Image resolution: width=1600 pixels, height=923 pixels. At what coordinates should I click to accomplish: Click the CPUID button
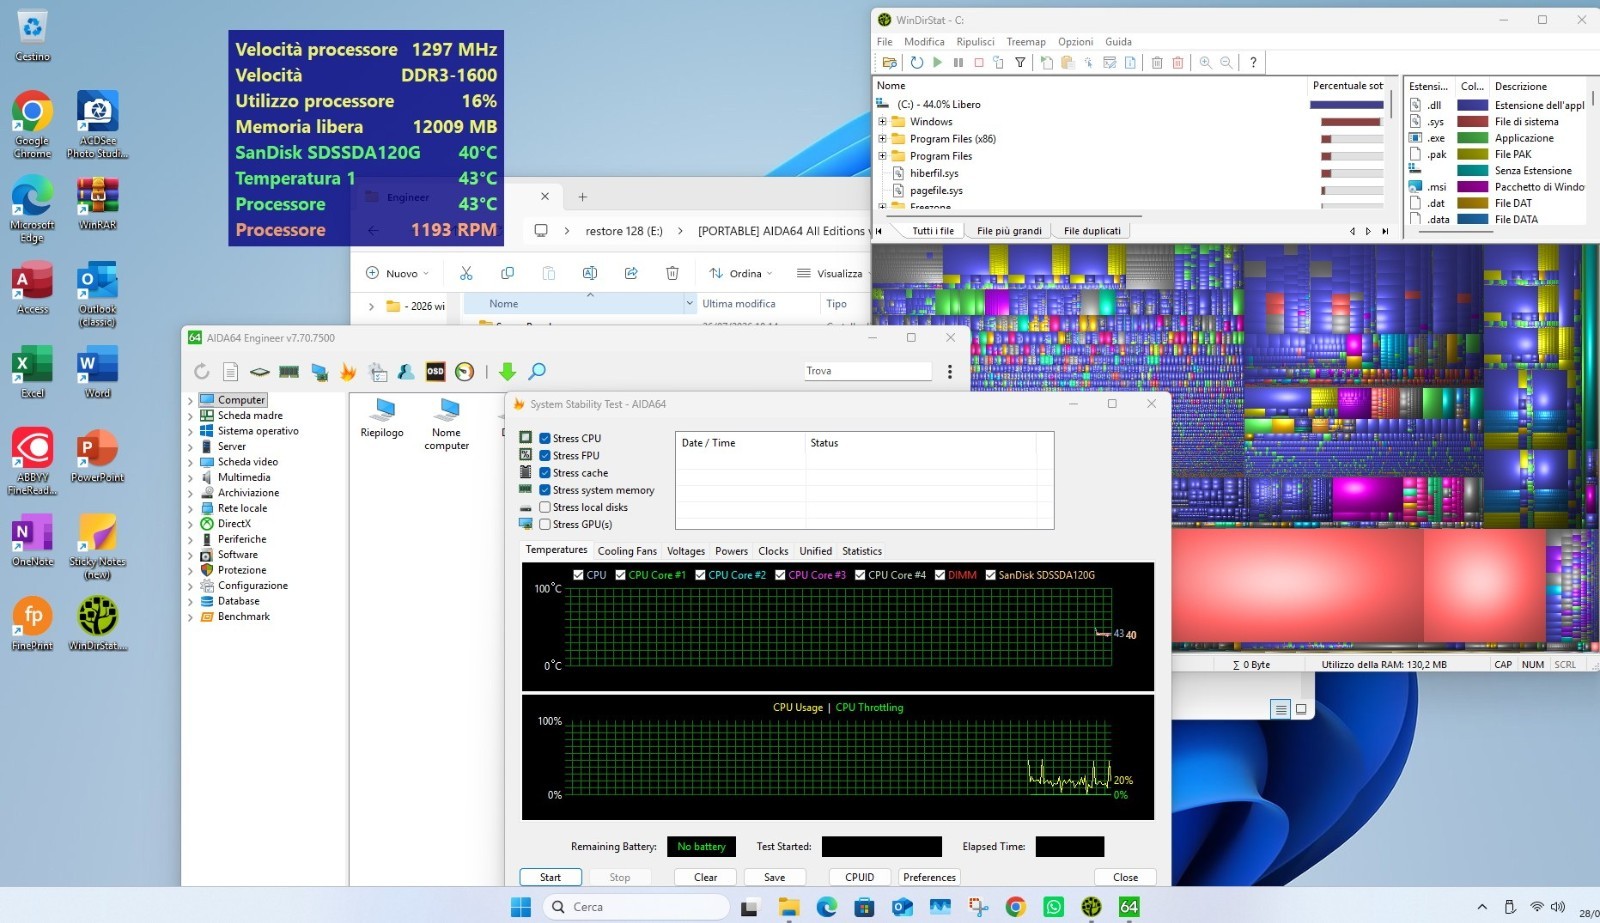click(860, 877)
